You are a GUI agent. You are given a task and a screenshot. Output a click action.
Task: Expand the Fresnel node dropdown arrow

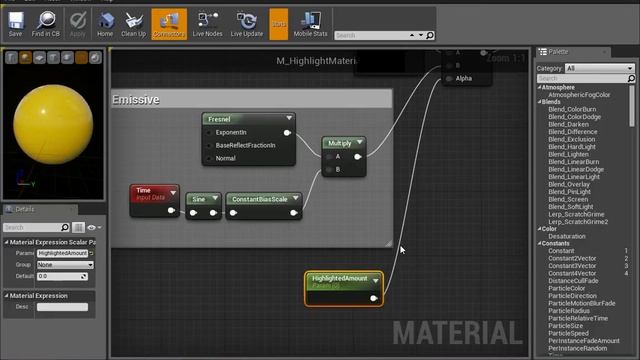(x=289, y=118)
